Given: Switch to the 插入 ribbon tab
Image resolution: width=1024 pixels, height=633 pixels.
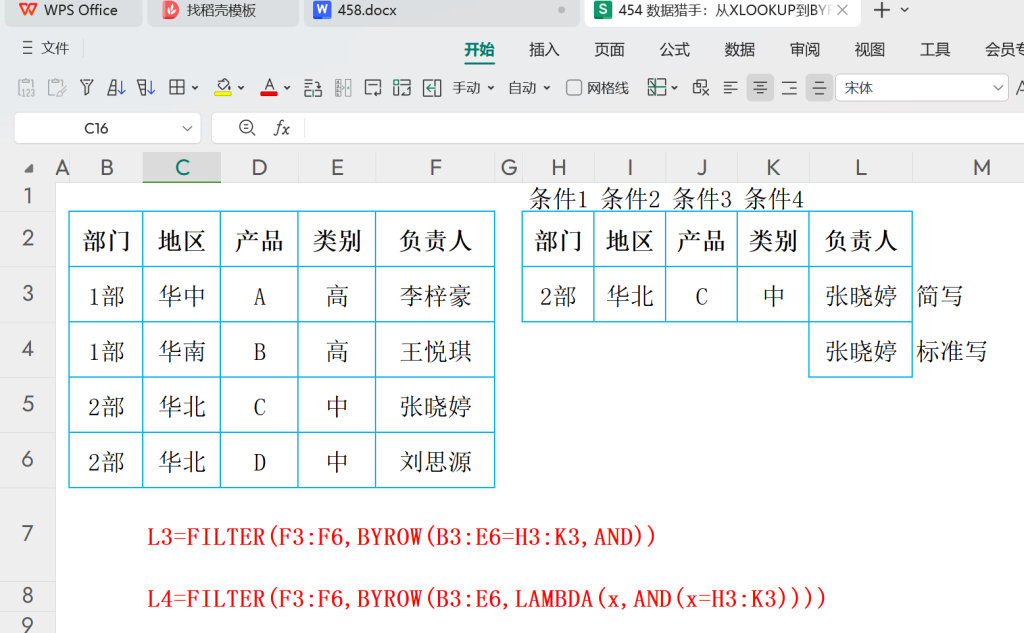Looking at the screenshot, I should click(544, 50).
